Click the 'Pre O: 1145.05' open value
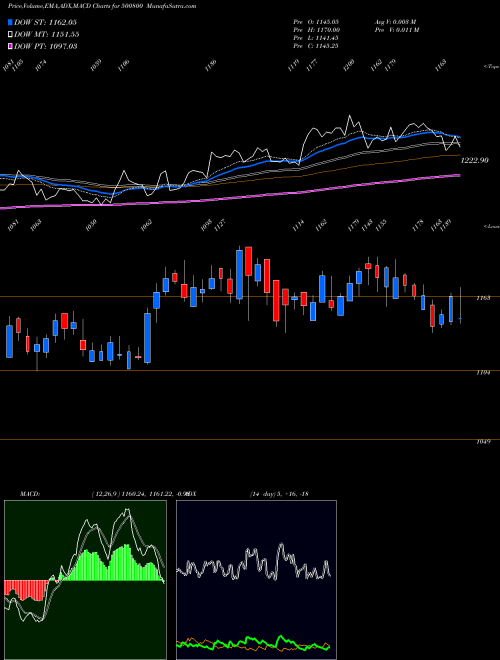The width and height of the screenshot is (500, 660). coord(316,21)
